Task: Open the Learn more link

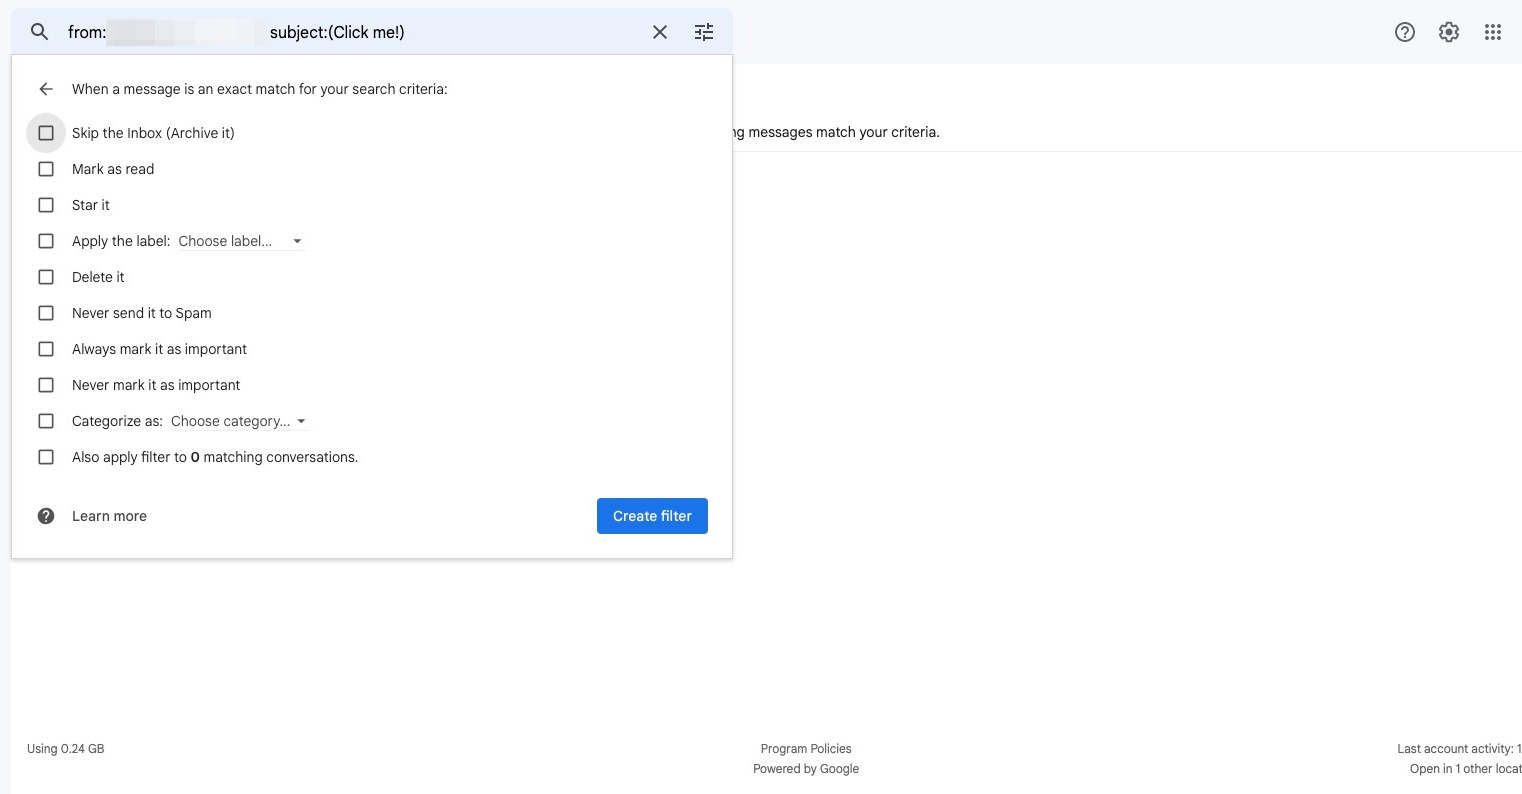Action: coord(109,516)
